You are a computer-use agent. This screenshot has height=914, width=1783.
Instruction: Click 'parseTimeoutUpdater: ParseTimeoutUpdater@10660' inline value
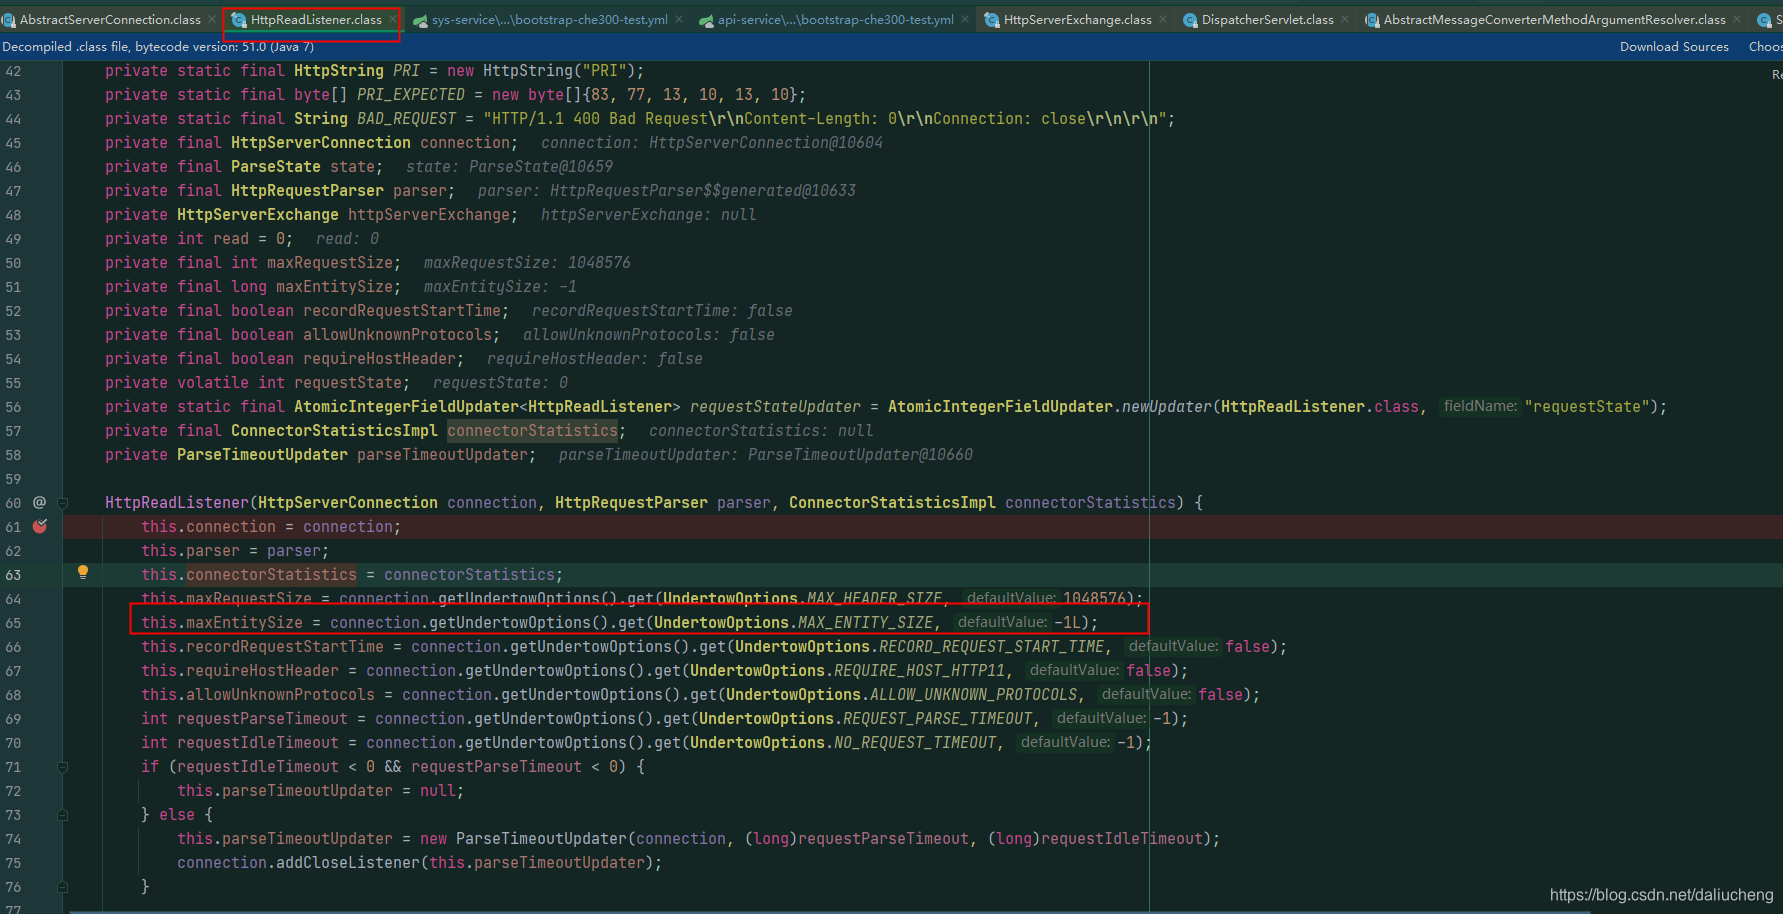(x=766, y=455)
